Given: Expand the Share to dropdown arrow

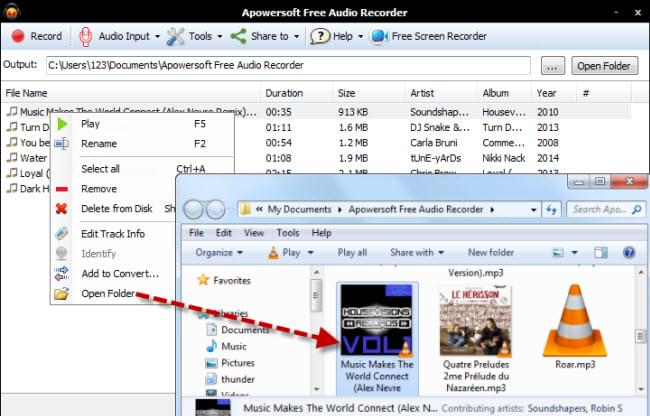Looking at the screenshot, I should pyautogui.click(x=296, y=36).
